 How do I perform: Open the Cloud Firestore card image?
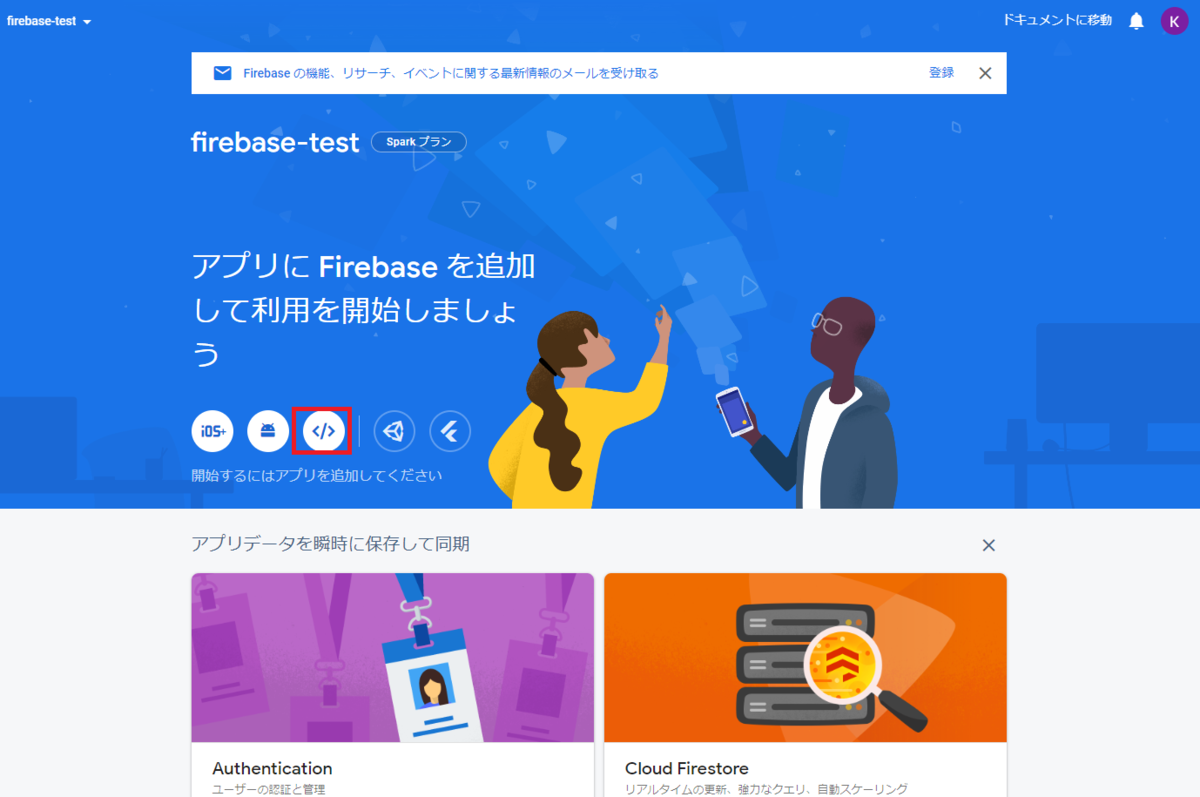click(805, 658)
